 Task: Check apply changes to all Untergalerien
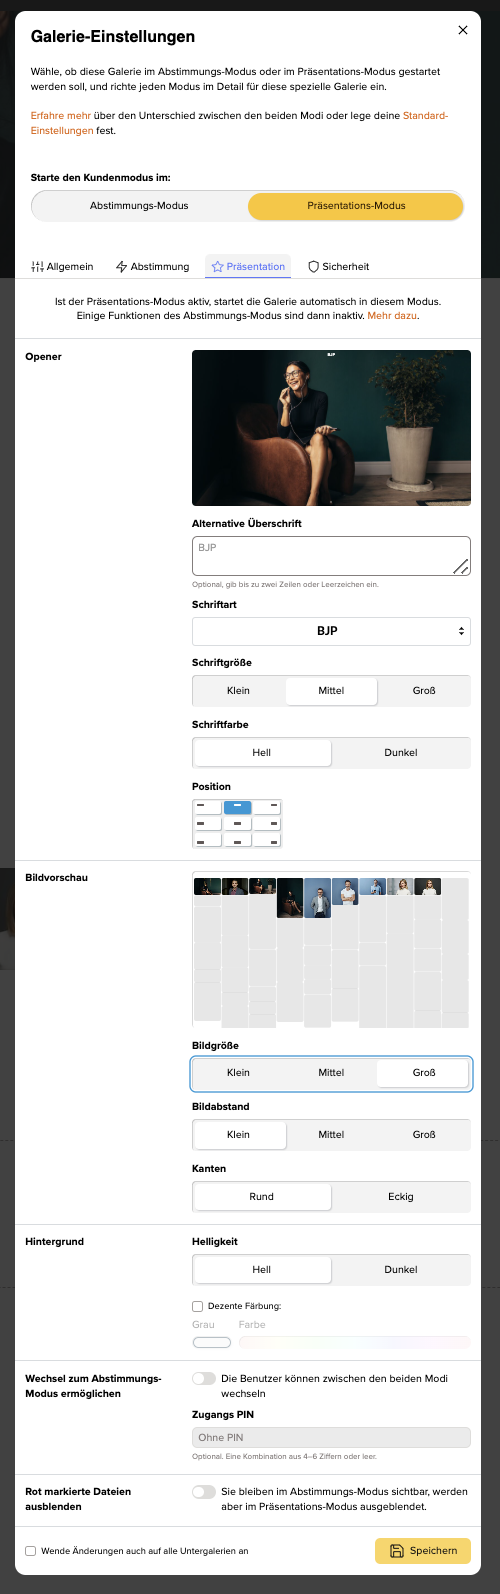tap(31, 1551)
